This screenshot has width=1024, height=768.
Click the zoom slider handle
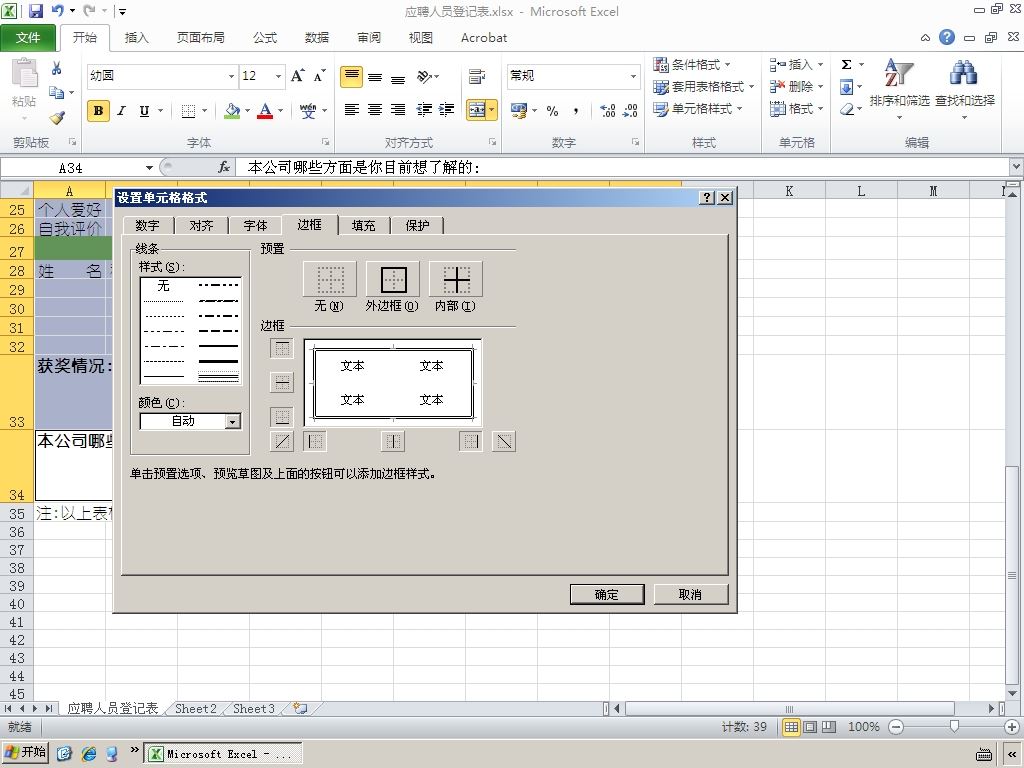[x=954, y=727]
